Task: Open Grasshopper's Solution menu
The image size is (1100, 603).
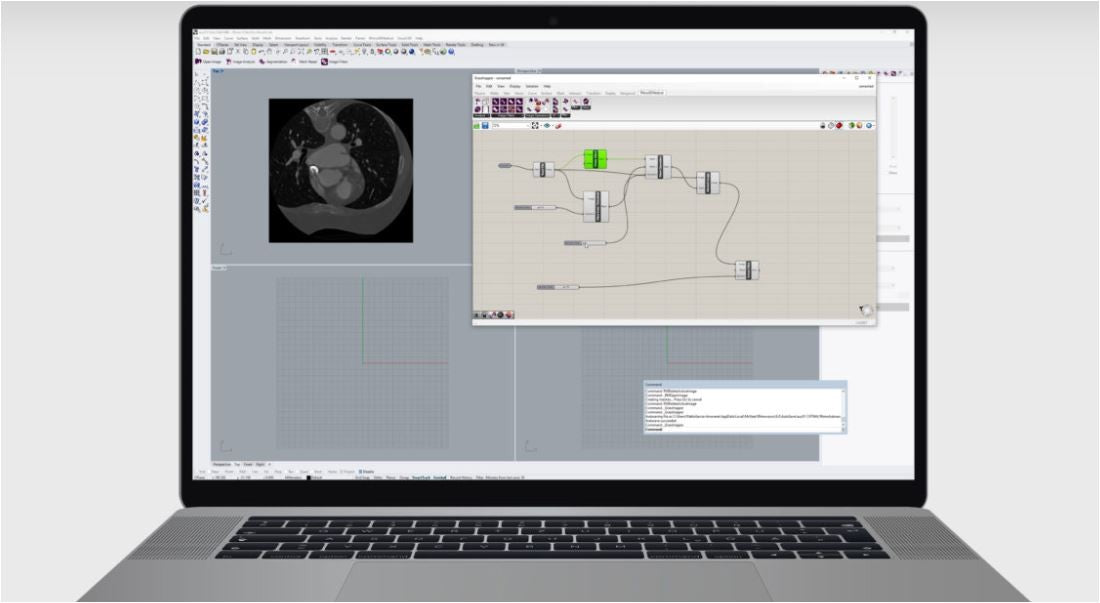Action: pos(532,86)
